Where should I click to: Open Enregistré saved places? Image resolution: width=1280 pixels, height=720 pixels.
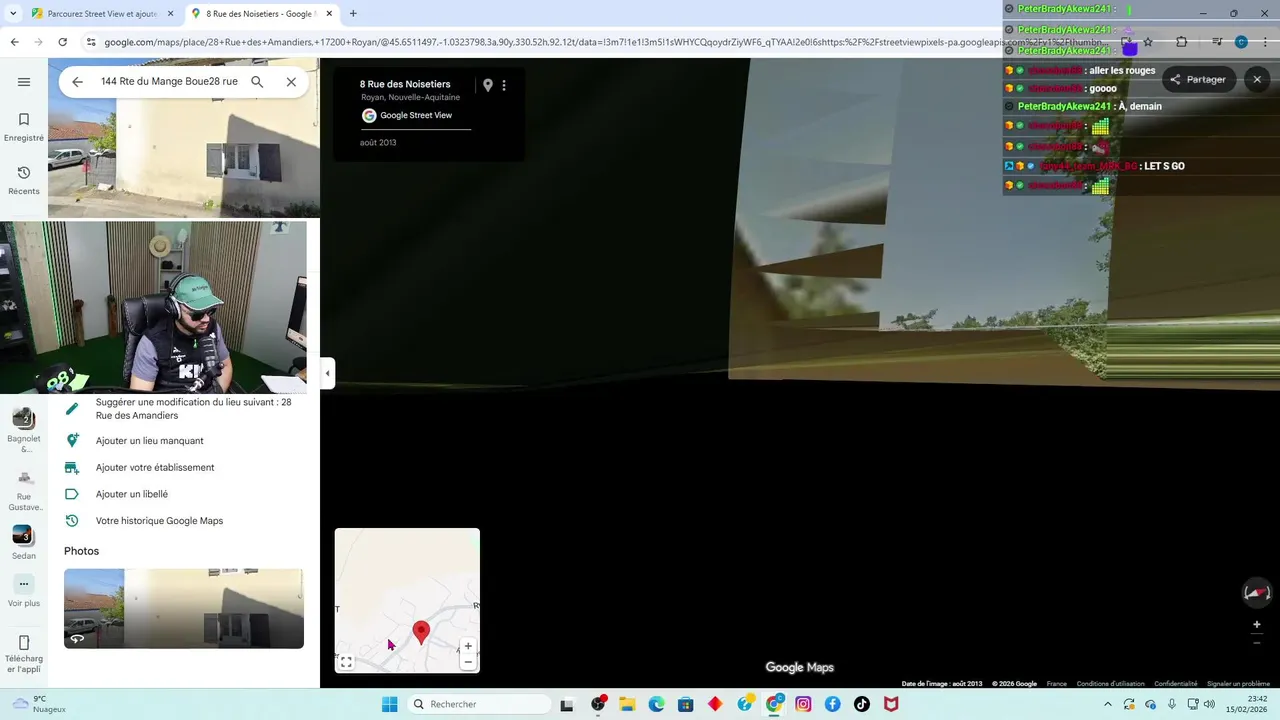(x=24, y=127)
